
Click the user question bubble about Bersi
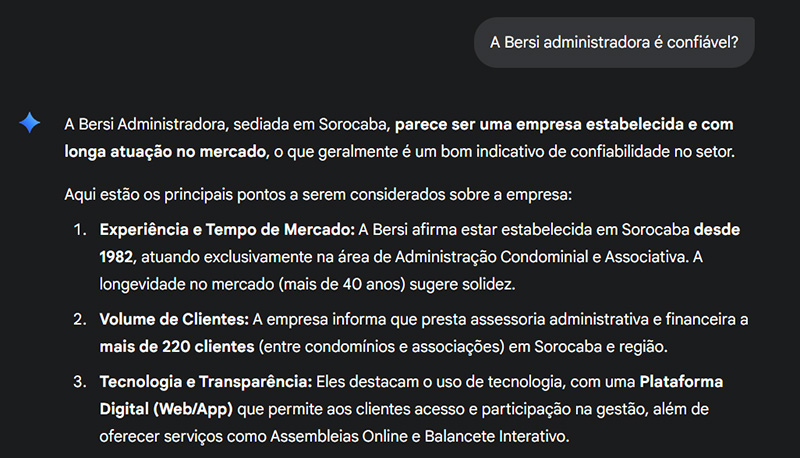(x=613, y=42)
